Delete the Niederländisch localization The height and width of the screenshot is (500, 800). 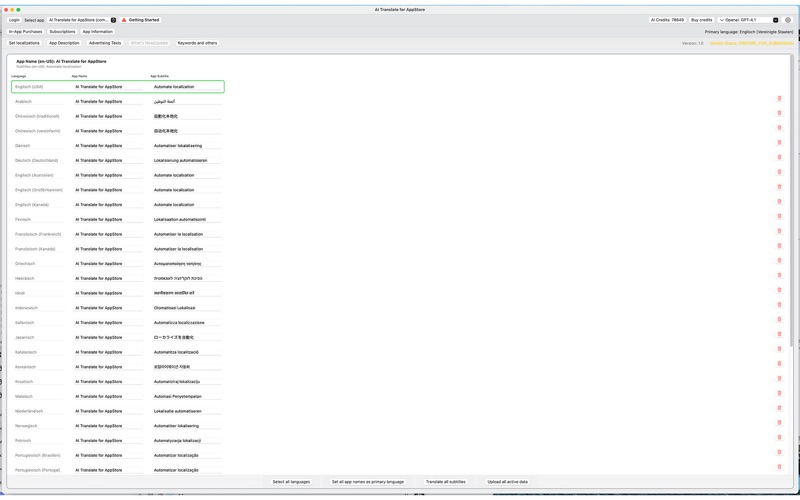pos(779,408)
